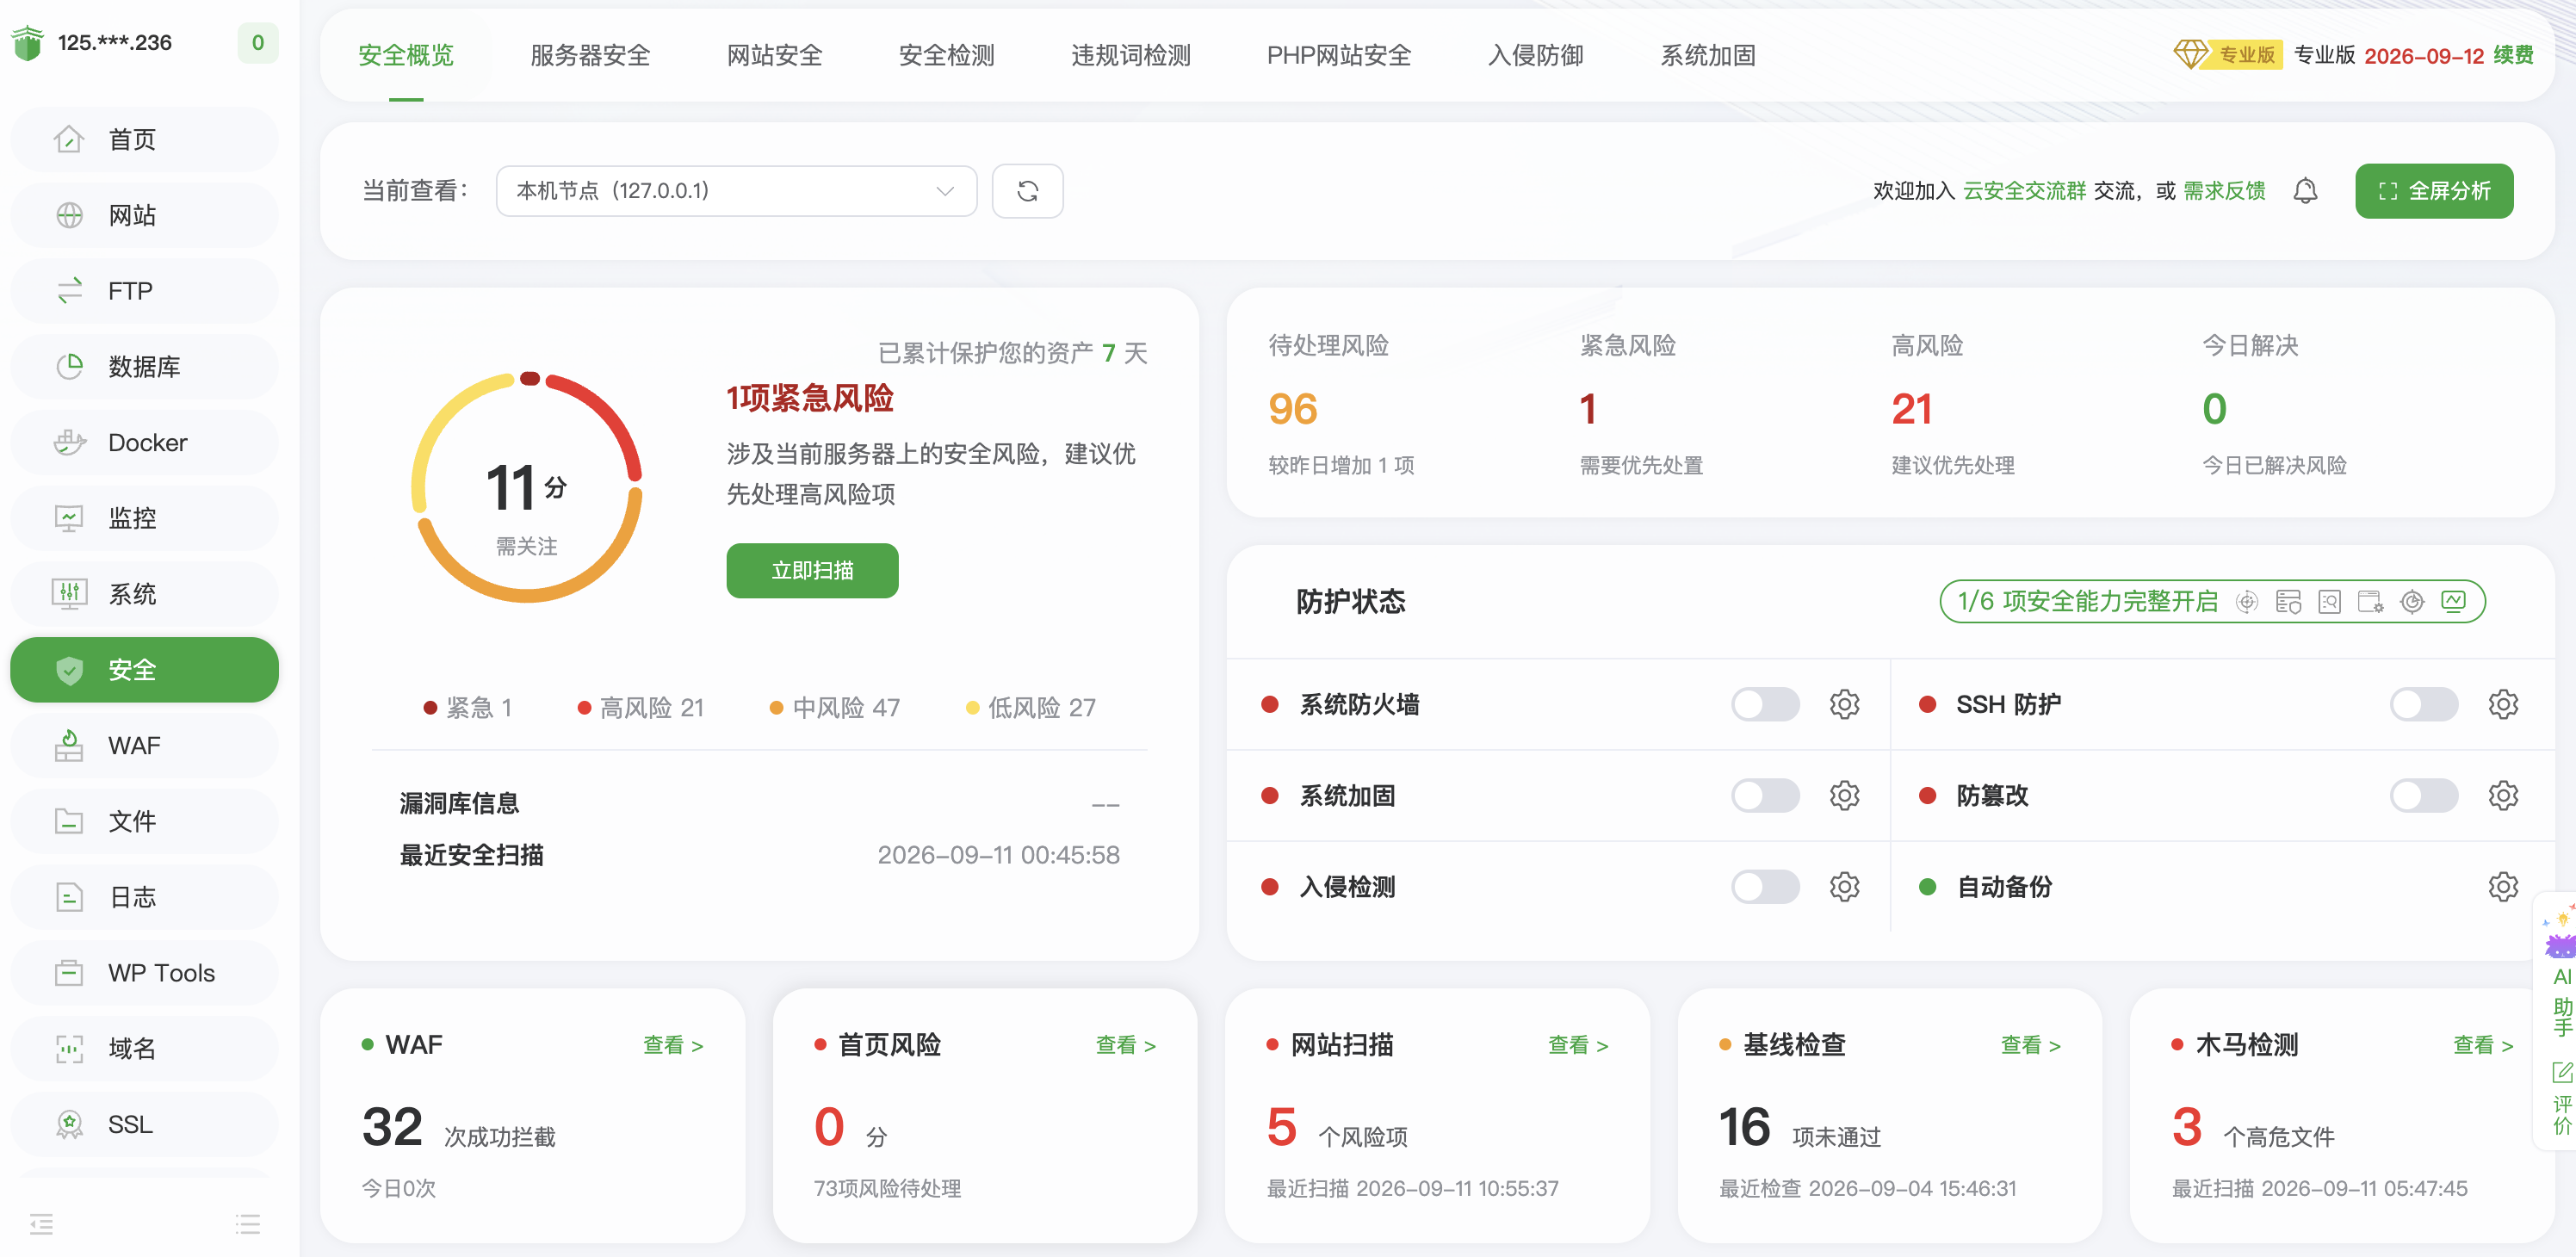Viewport: 2576px width, 1257px height.
Task: Open the 需求反馈 link
Action: pyautogui.click(x=2224, y=190)
